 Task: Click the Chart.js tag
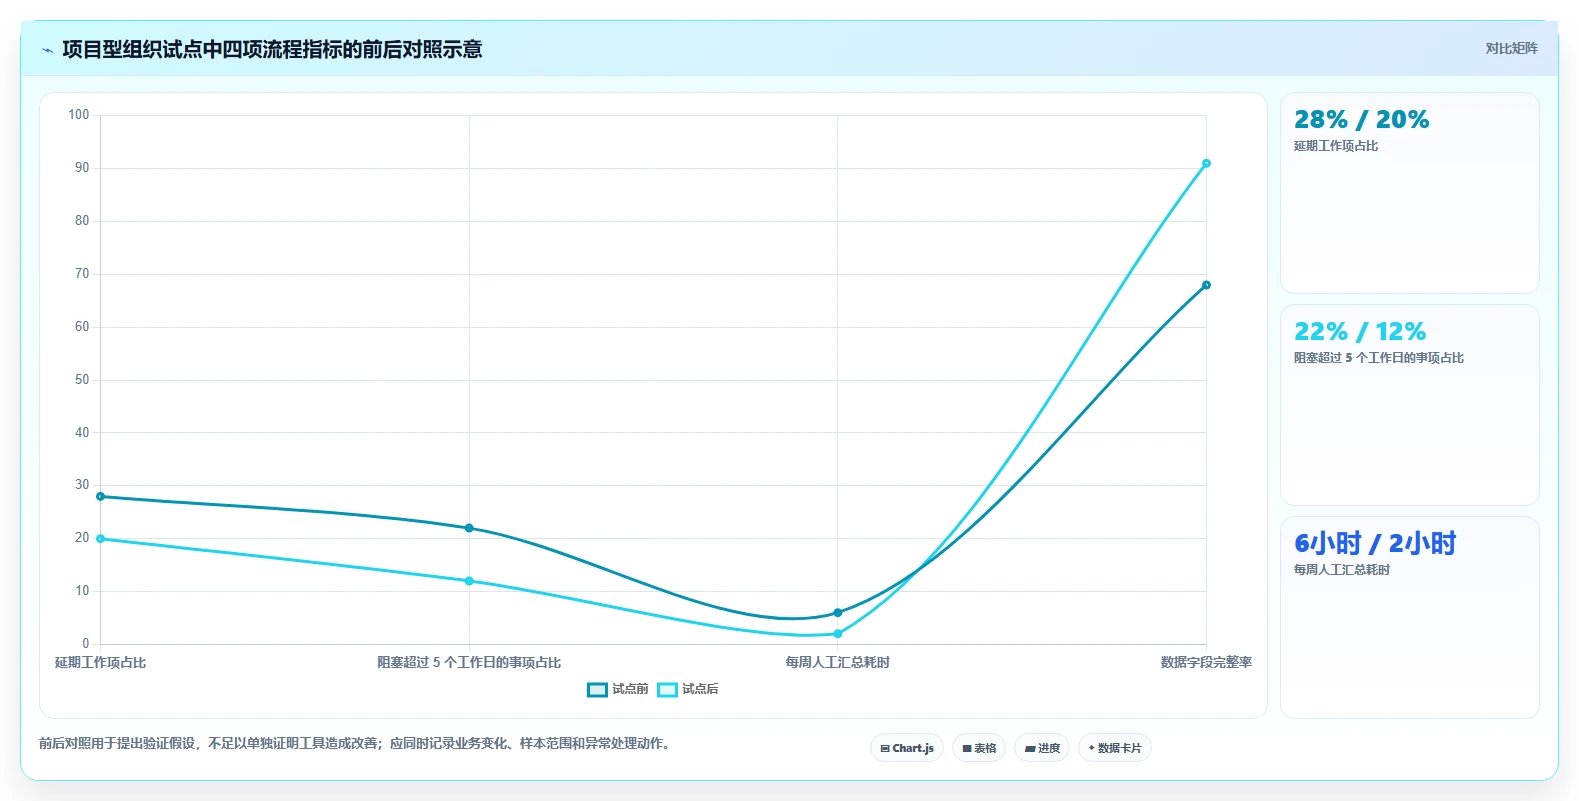coord(907,748)
